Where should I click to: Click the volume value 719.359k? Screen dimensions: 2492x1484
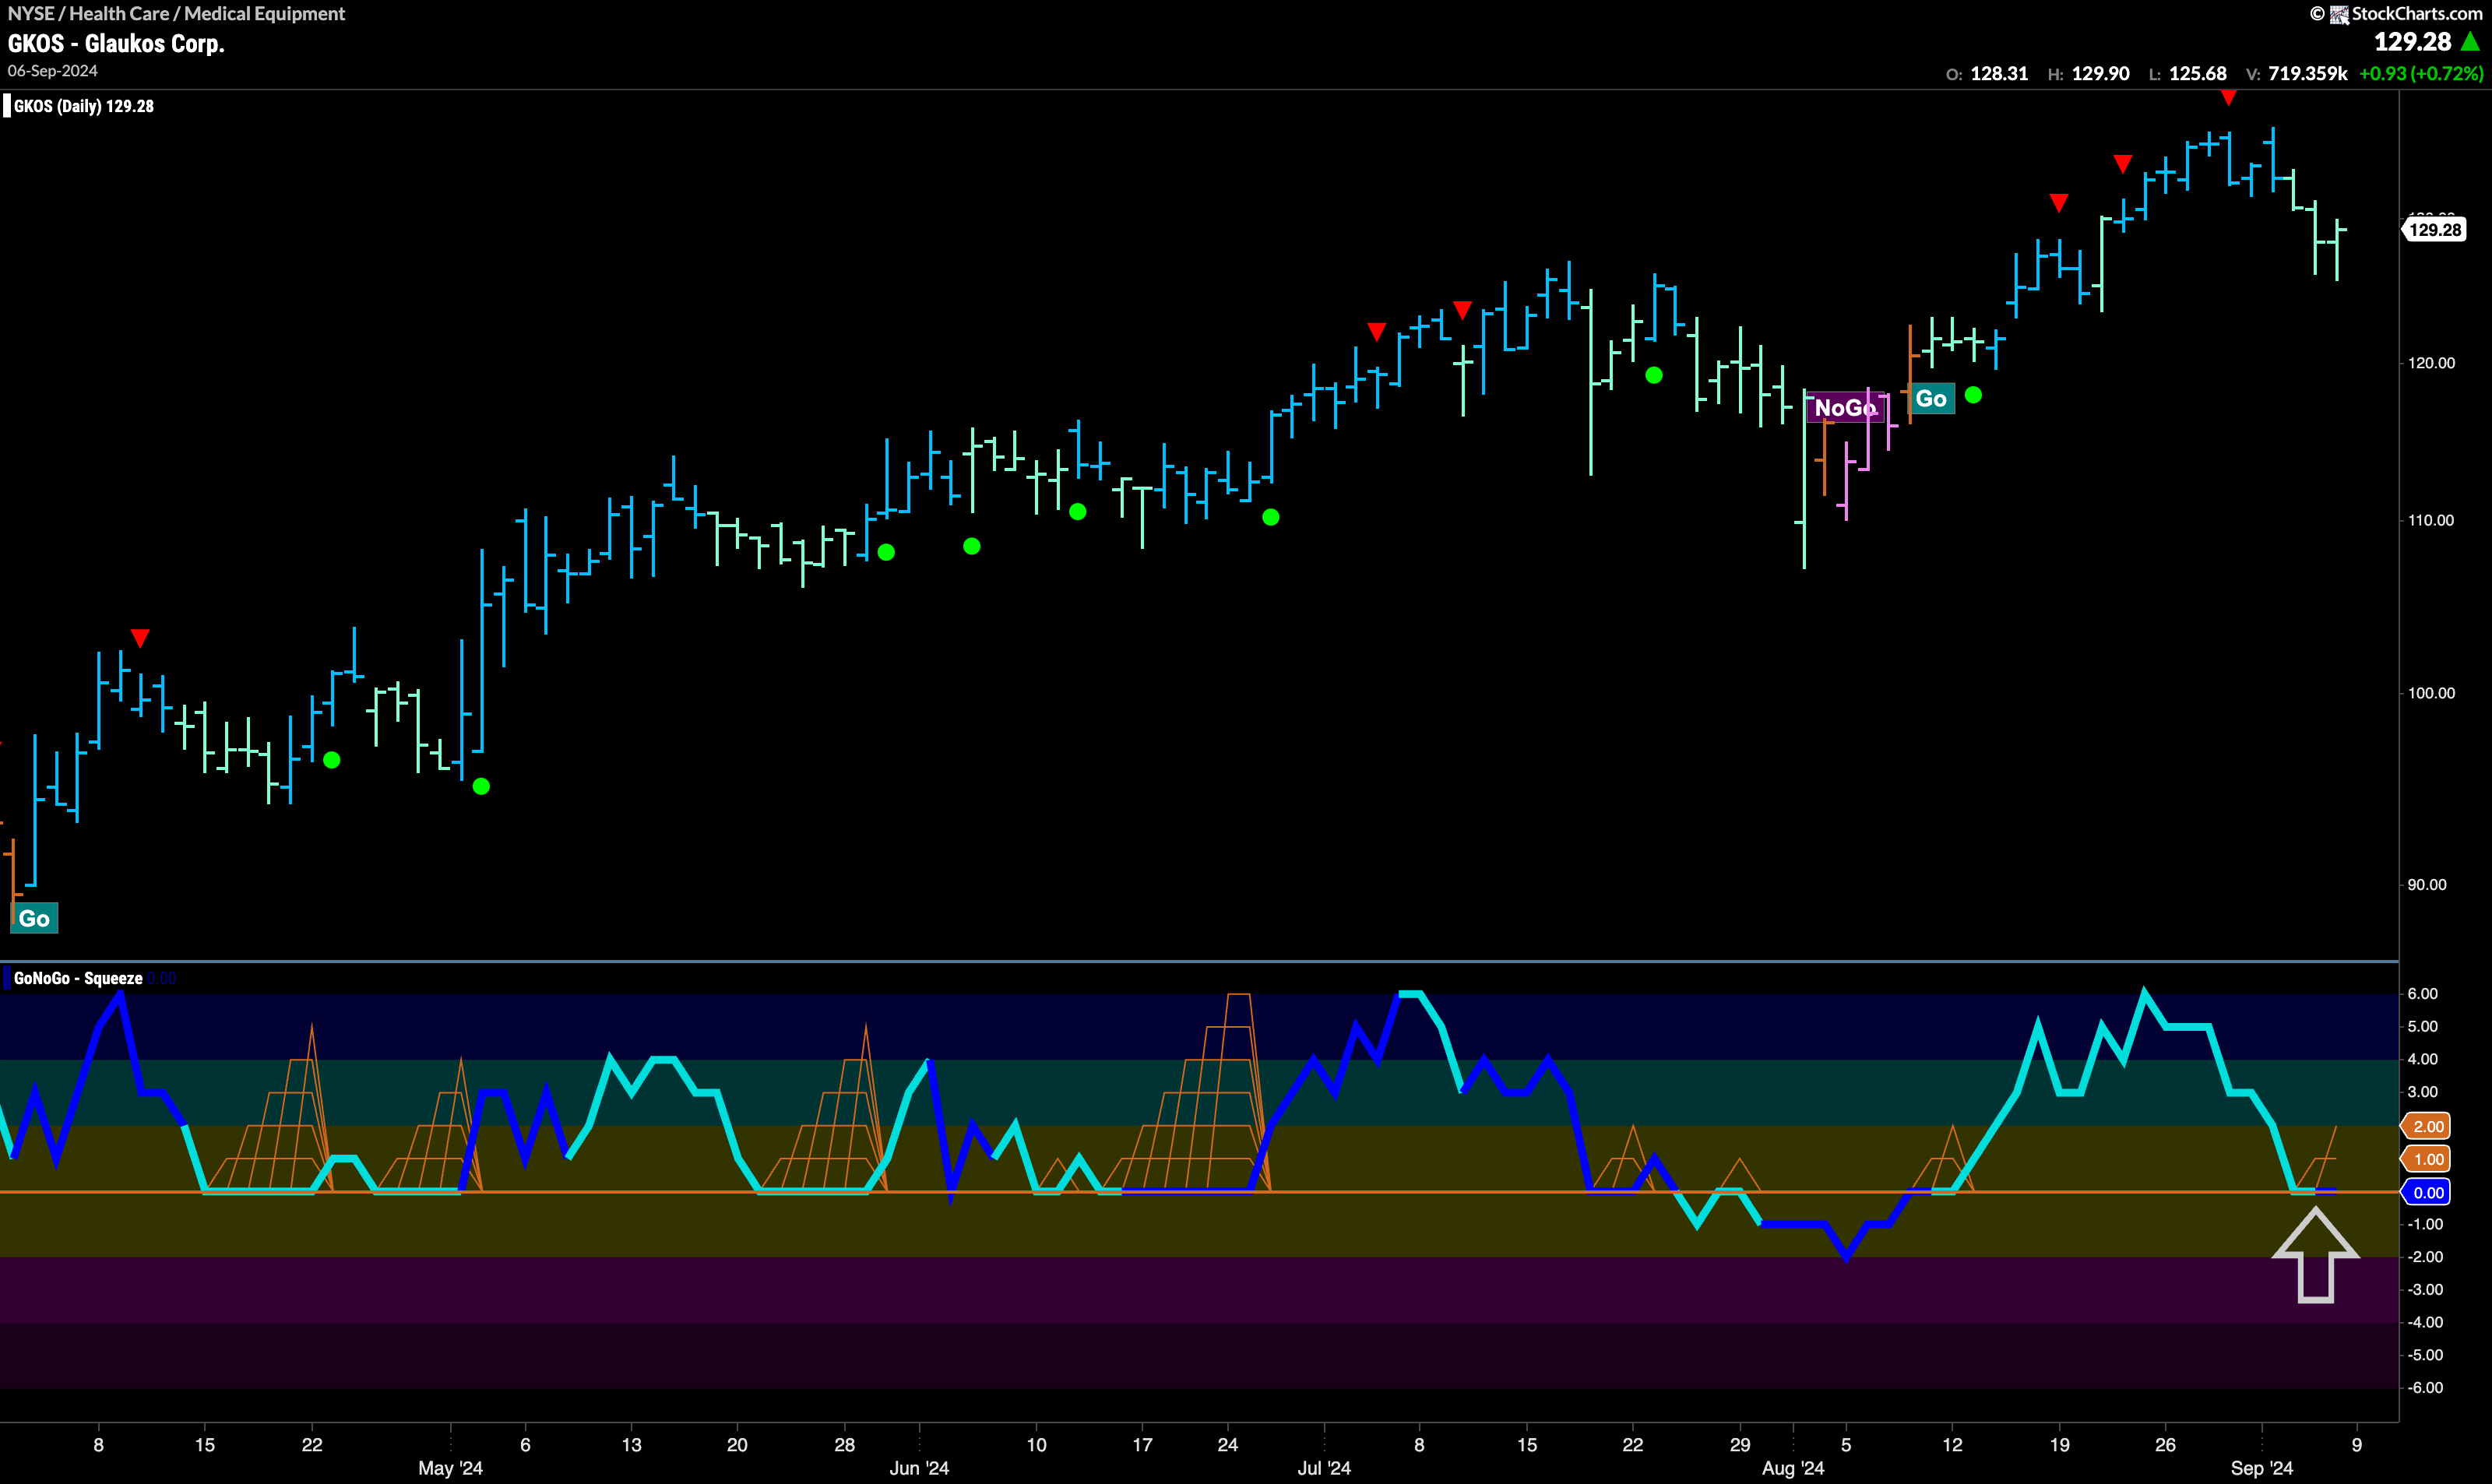(x=2307, y=74)
